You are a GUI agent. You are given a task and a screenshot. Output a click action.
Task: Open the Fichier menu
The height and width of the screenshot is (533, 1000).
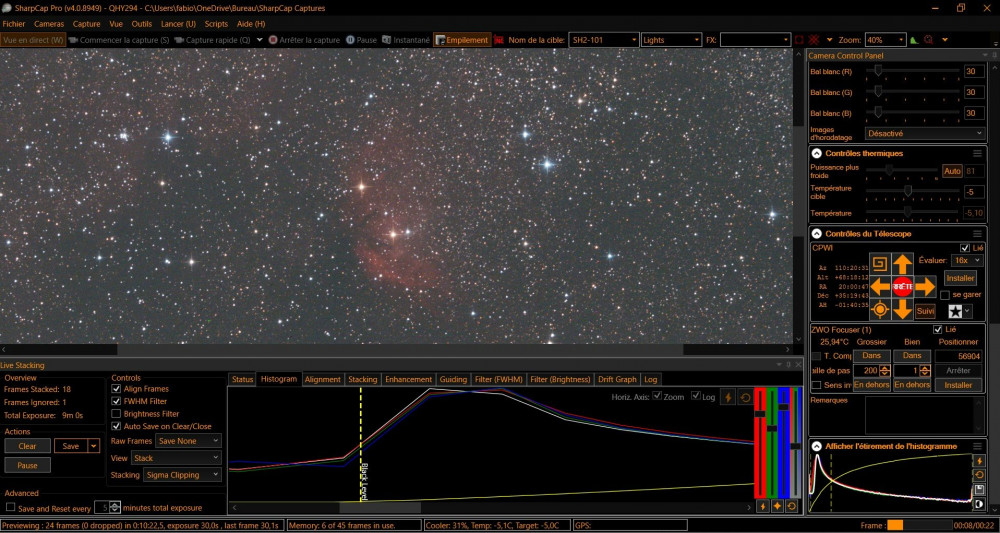point(14,24)
